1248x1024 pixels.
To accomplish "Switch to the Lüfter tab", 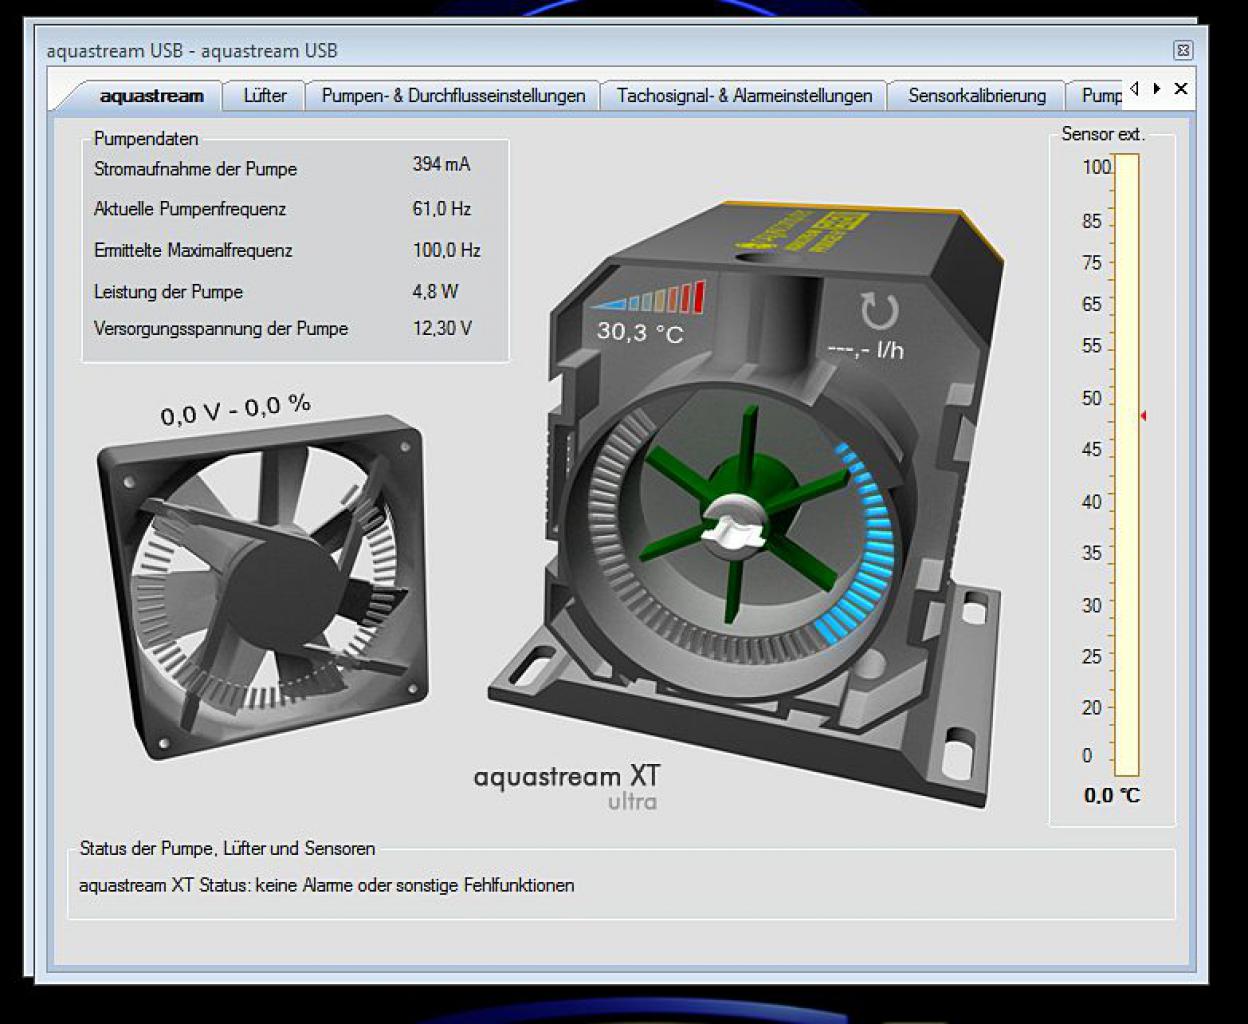I will [265, 96].
